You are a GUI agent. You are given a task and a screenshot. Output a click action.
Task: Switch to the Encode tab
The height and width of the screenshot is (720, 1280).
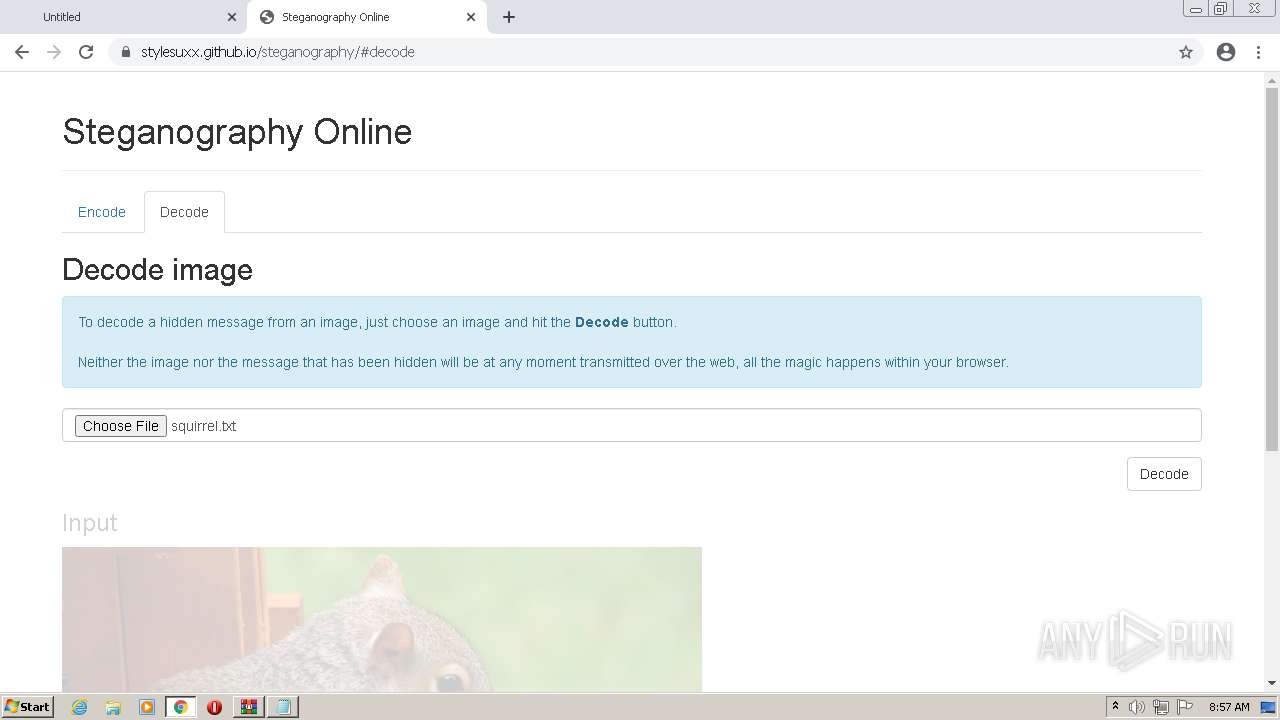102,212
